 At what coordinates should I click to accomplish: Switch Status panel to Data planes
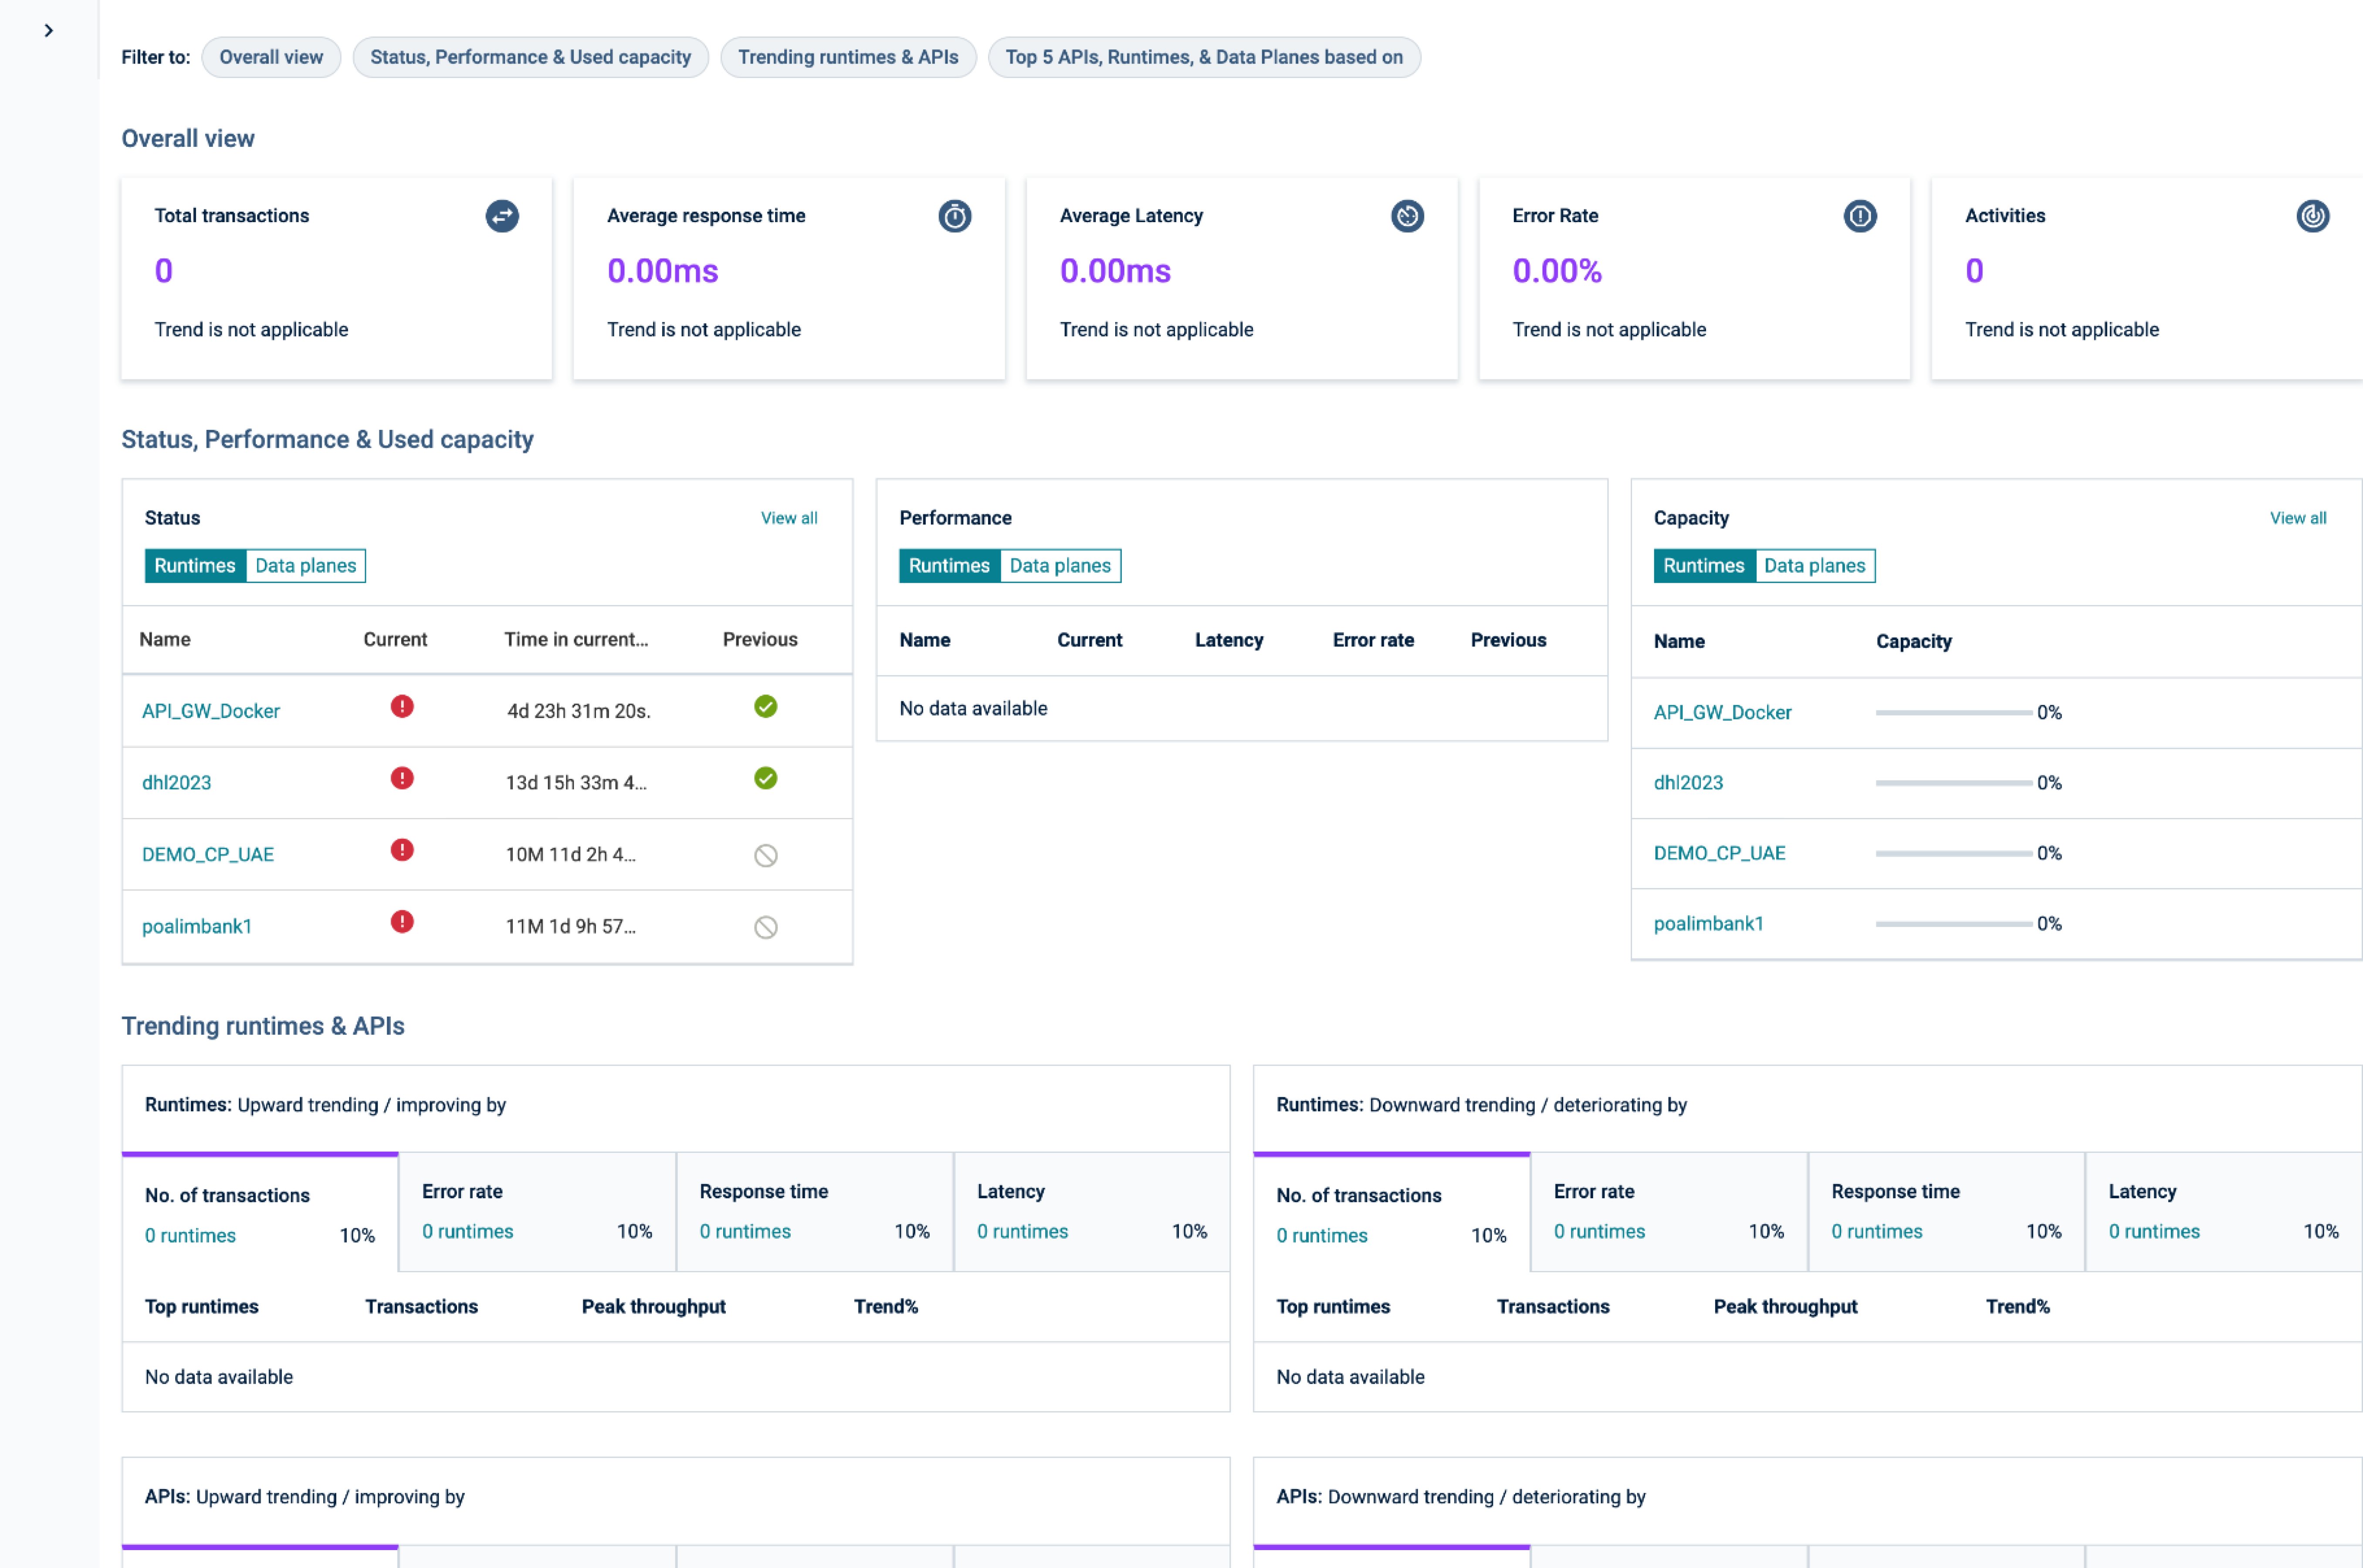306,566
